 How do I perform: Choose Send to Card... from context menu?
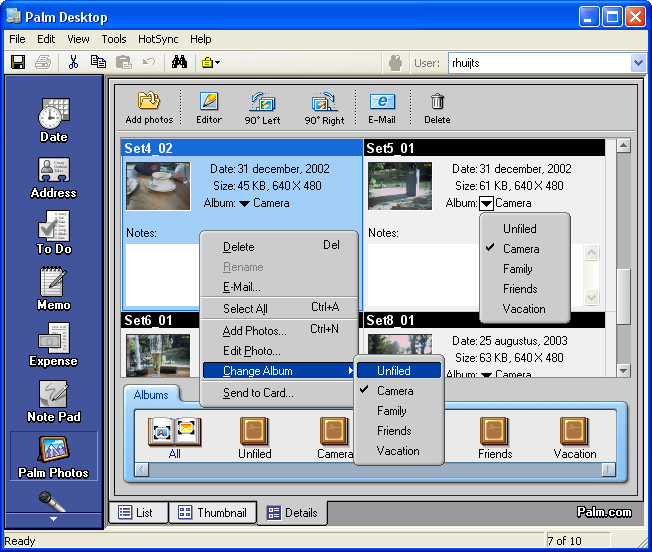[x=278, y=393]
